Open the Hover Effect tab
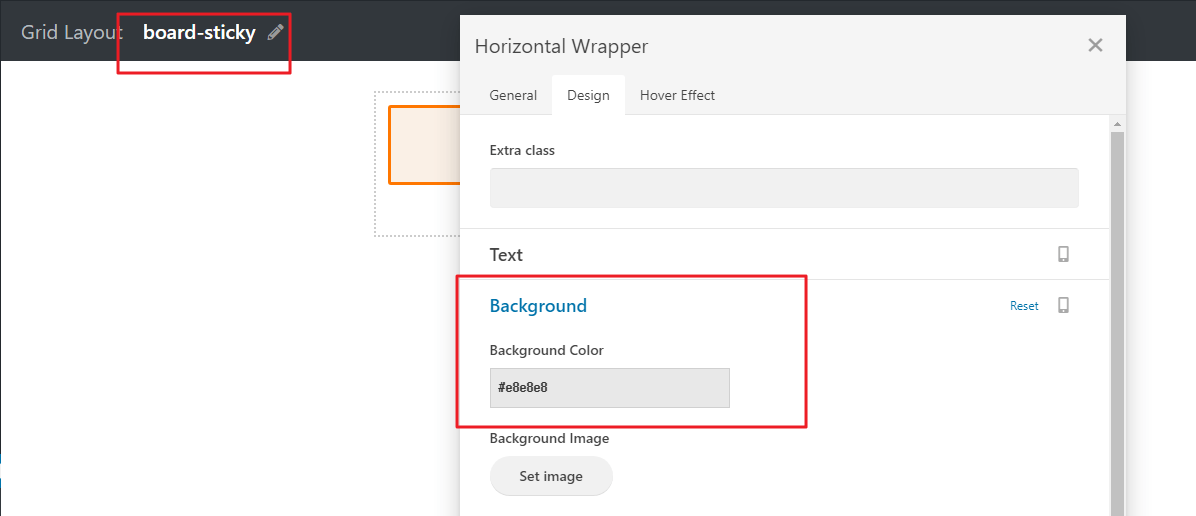Viewport: 1196px width, 516px height. pyautogui.click(x=677, y=95)
